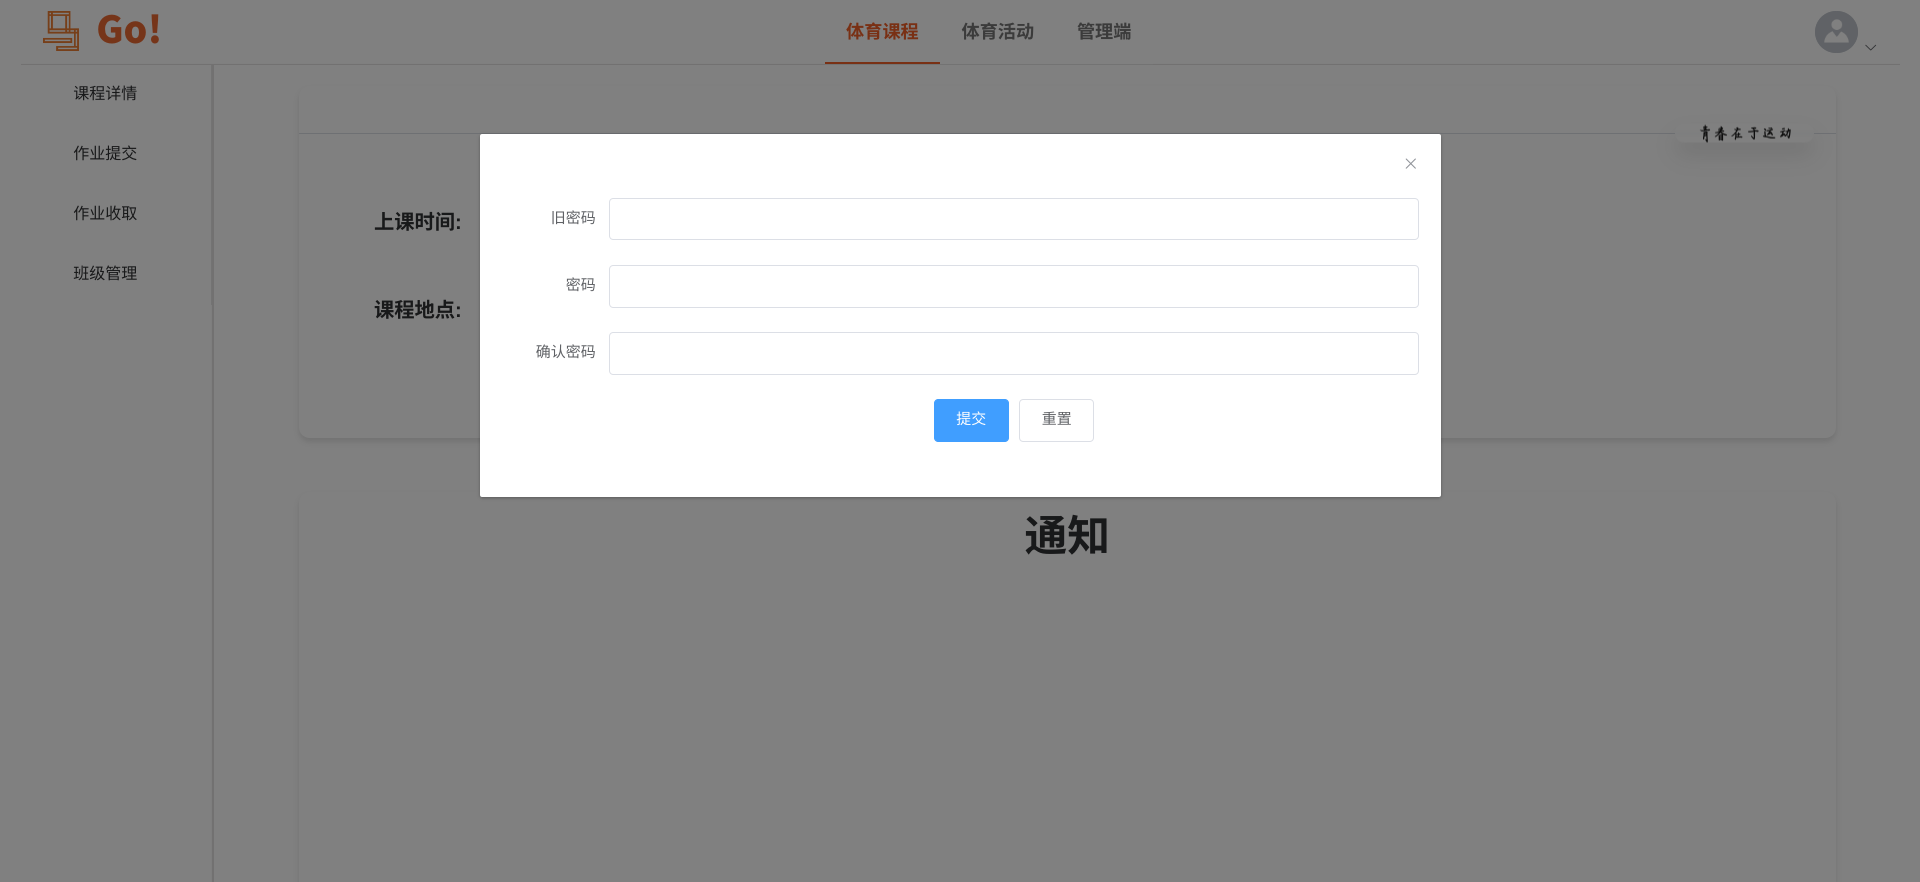Focus the 旧密码 input field
1920x882 pixels.
click(1013, 219)
